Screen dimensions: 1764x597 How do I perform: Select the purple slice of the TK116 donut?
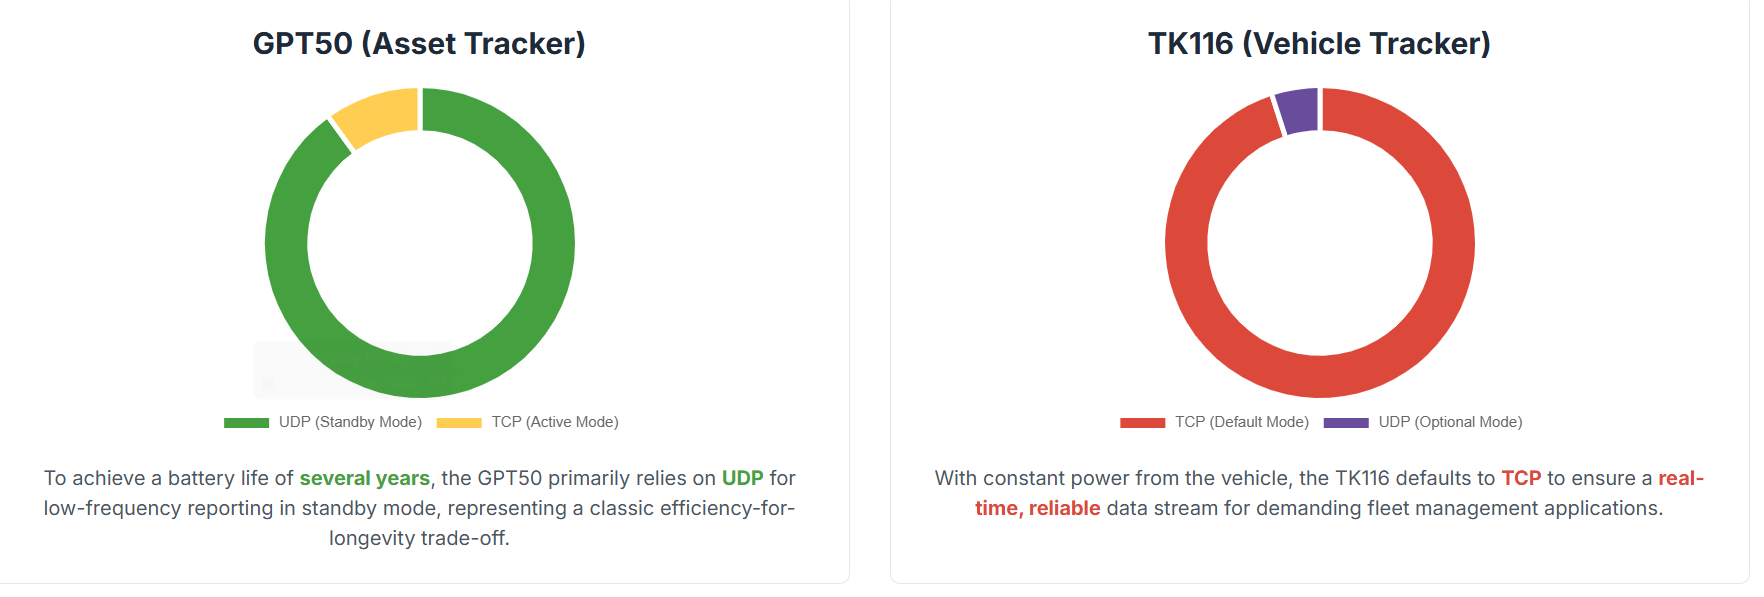[x=1298, y=110]
